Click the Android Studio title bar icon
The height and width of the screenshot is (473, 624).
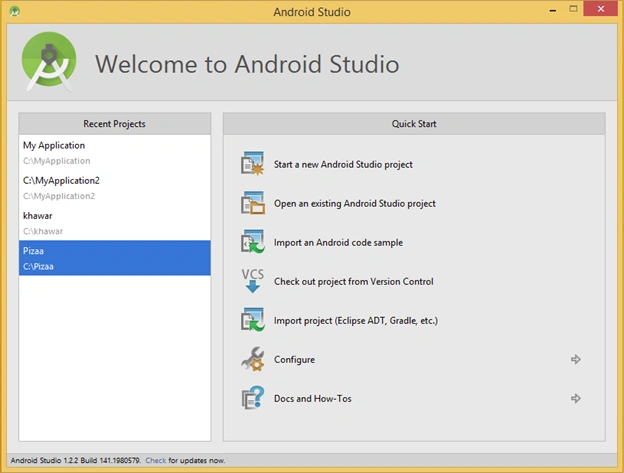pyautogui.click(x=15, y=11)
